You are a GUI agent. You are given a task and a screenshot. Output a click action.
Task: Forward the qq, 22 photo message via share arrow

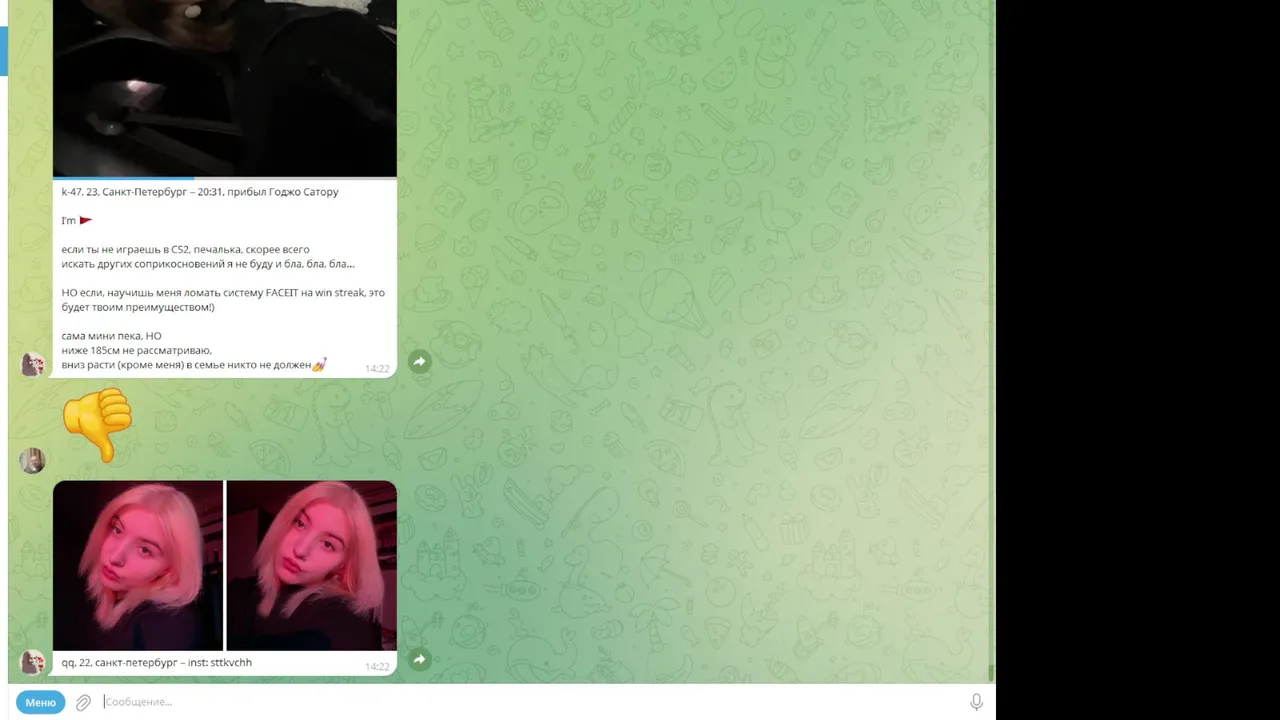click(x=419, y=659)
